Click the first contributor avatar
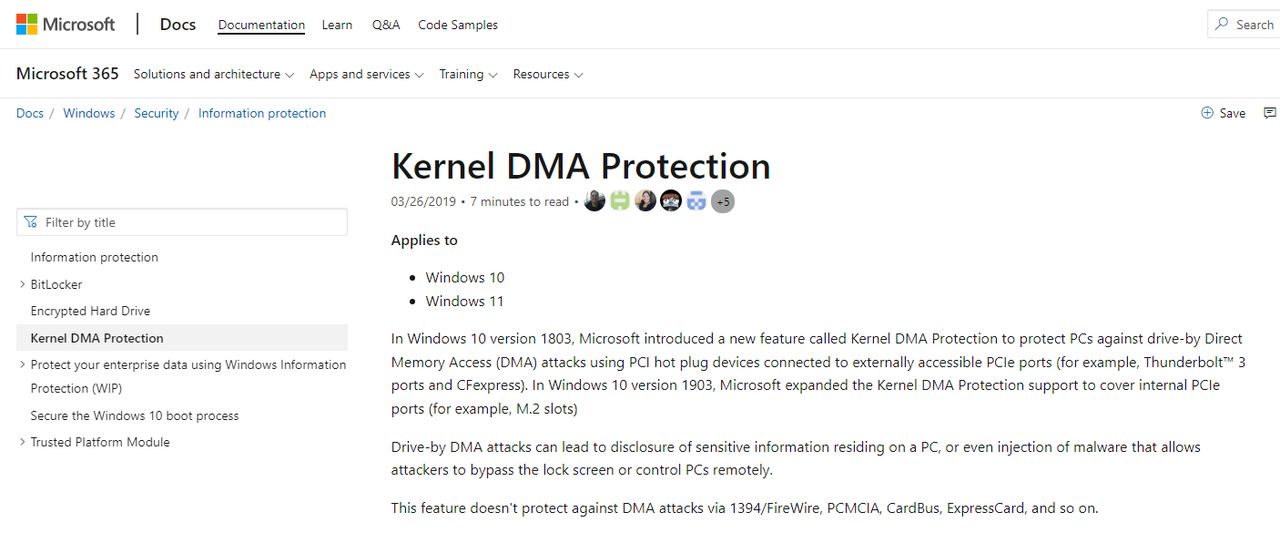Screen dimensions: 1280x533 pos(594,201)
